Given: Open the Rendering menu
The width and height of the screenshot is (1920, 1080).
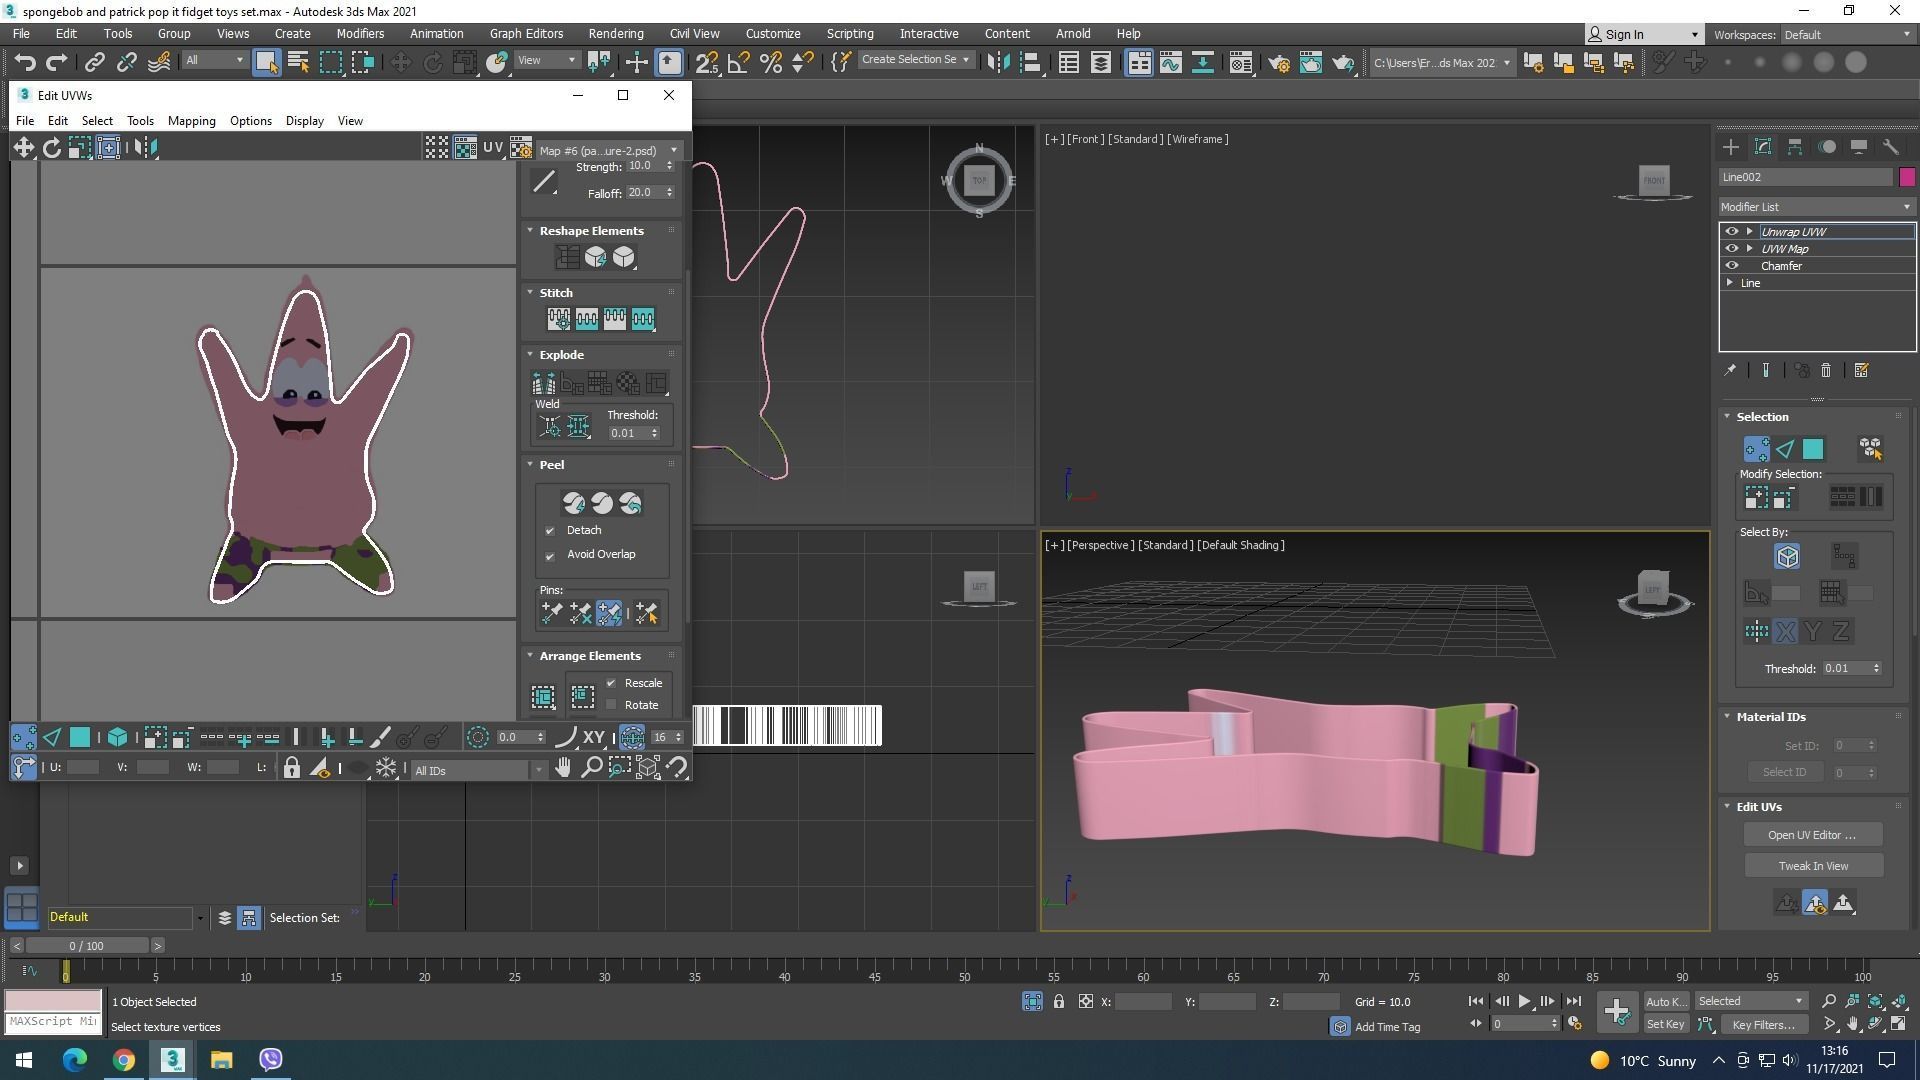Looking at the screenshot, I should click(x=615, y=33).
